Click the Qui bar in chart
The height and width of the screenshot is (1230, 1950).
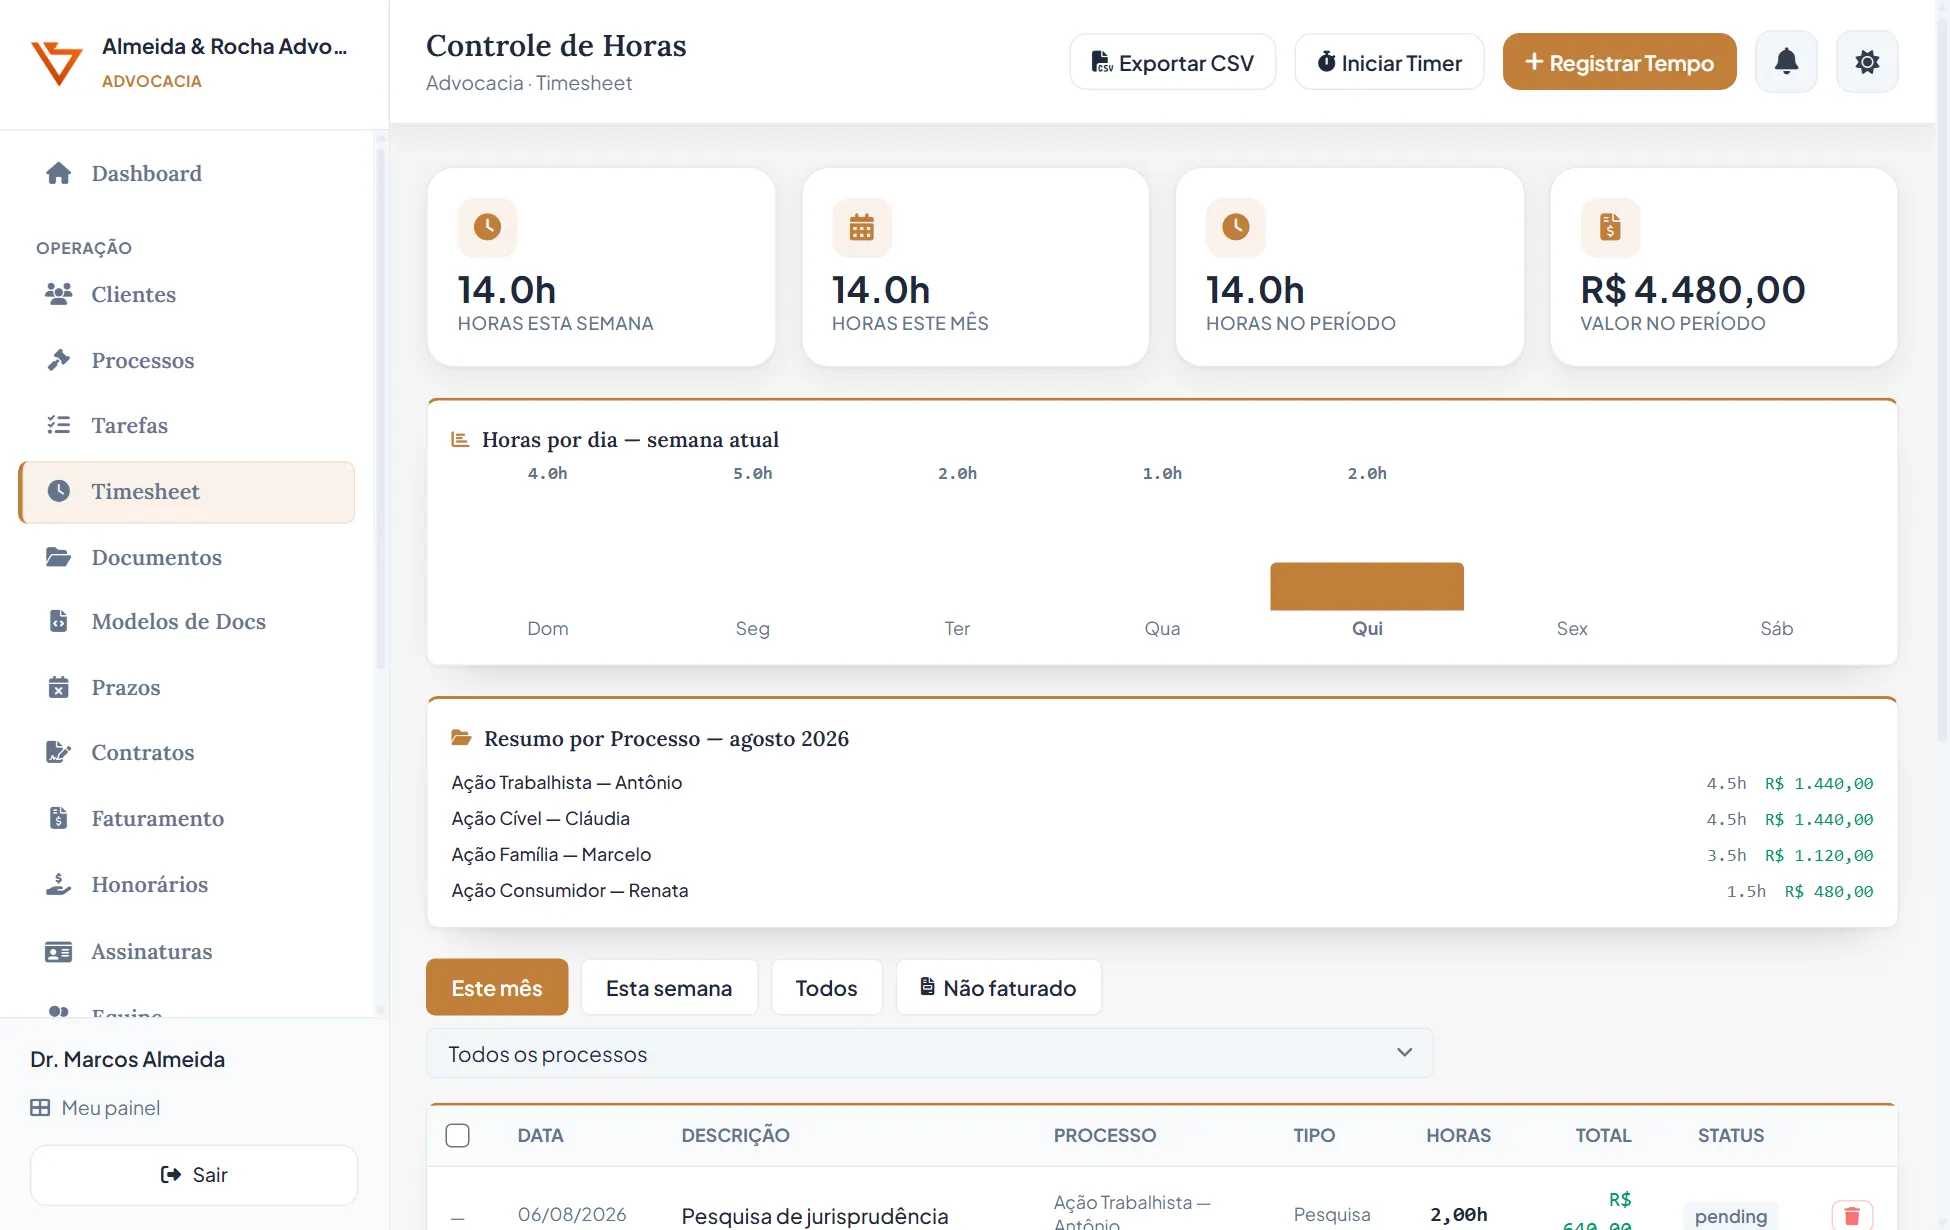(1367, 586)
